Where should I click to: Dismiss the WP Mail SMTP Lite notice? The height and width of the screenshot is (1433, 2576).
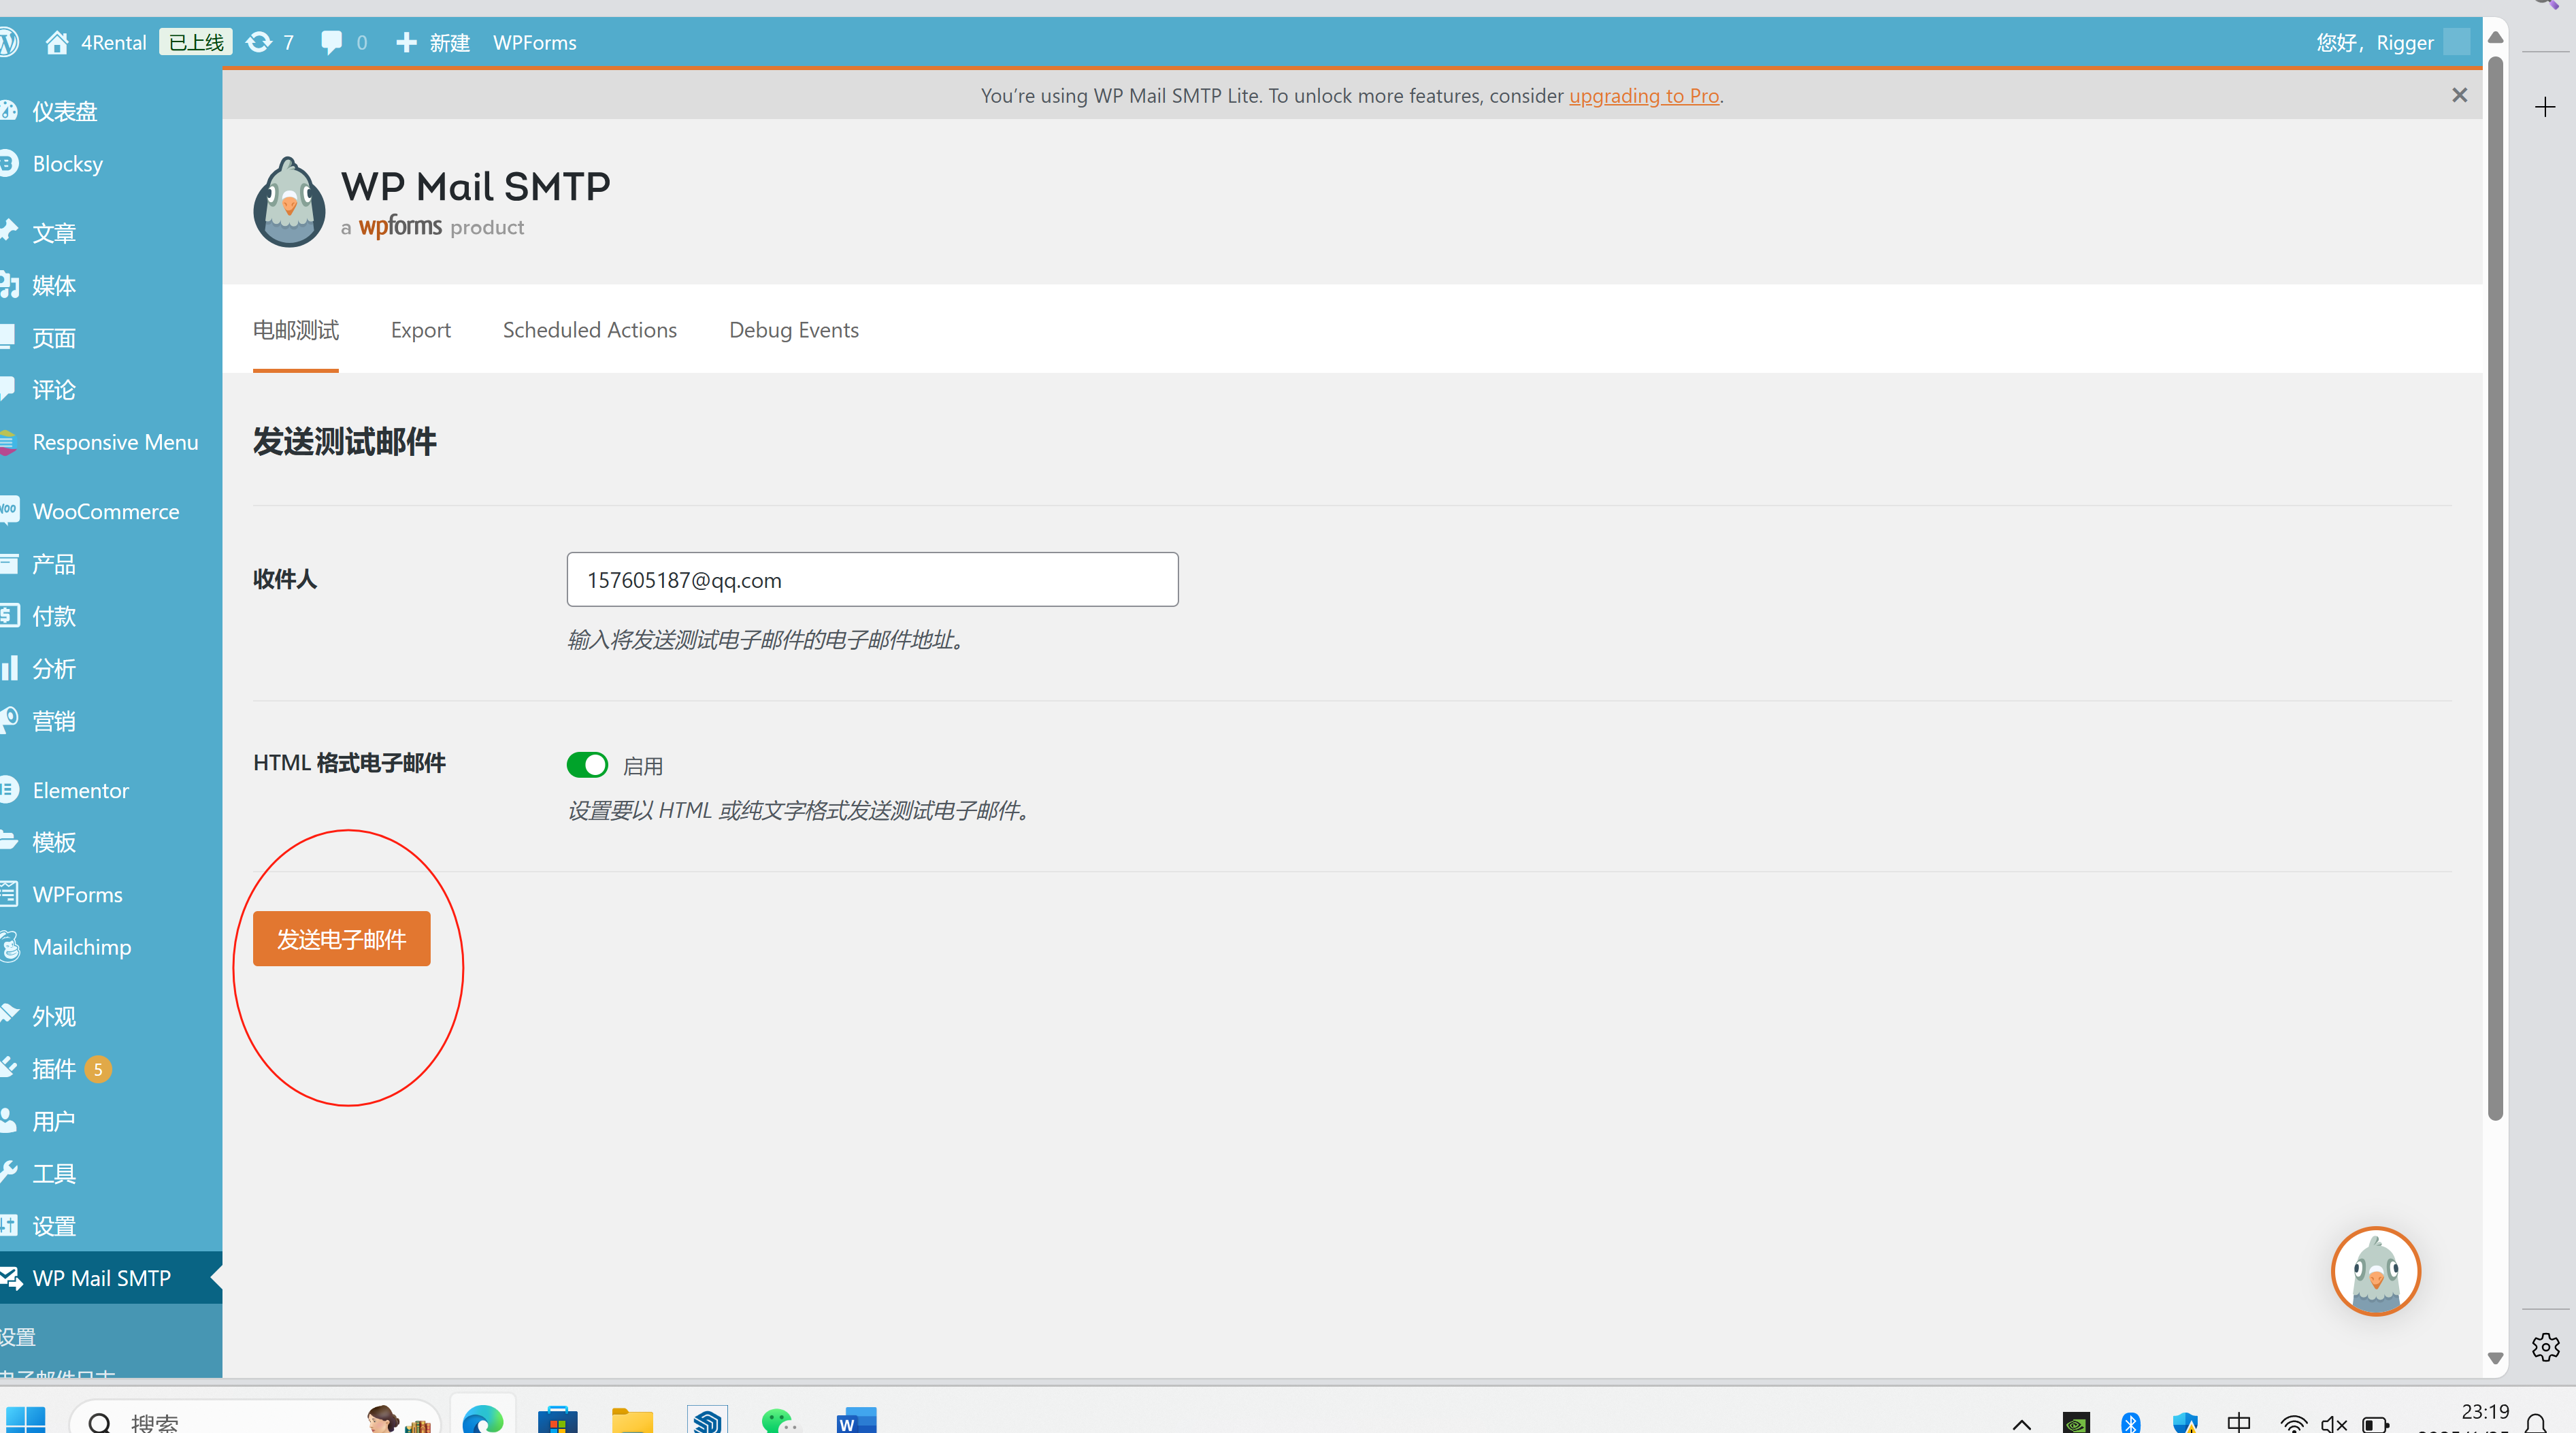(x=2460, y=95)
